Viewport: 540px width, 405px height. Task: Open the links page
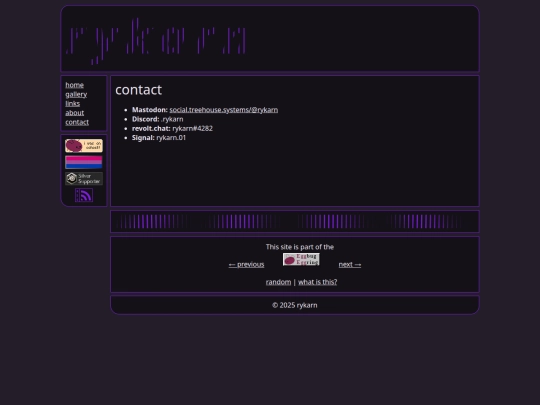(x=73, y=104)
